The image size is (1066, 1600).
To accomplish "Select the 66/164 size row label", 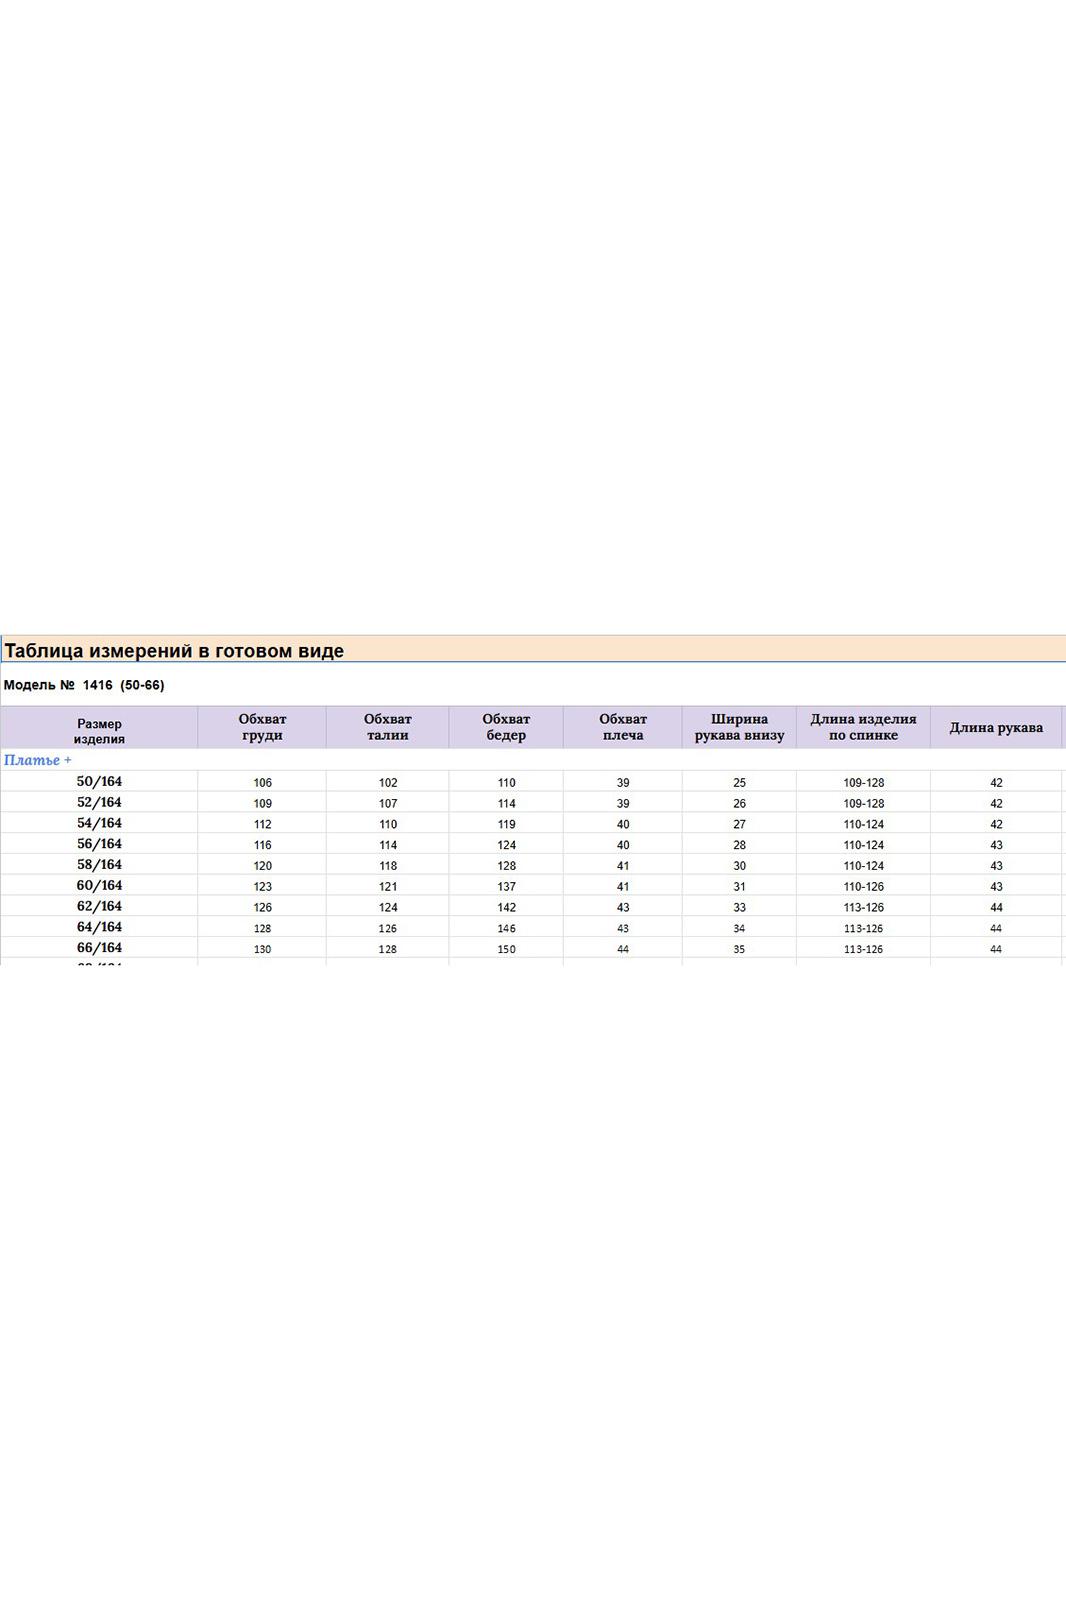I will pos(99,948).
